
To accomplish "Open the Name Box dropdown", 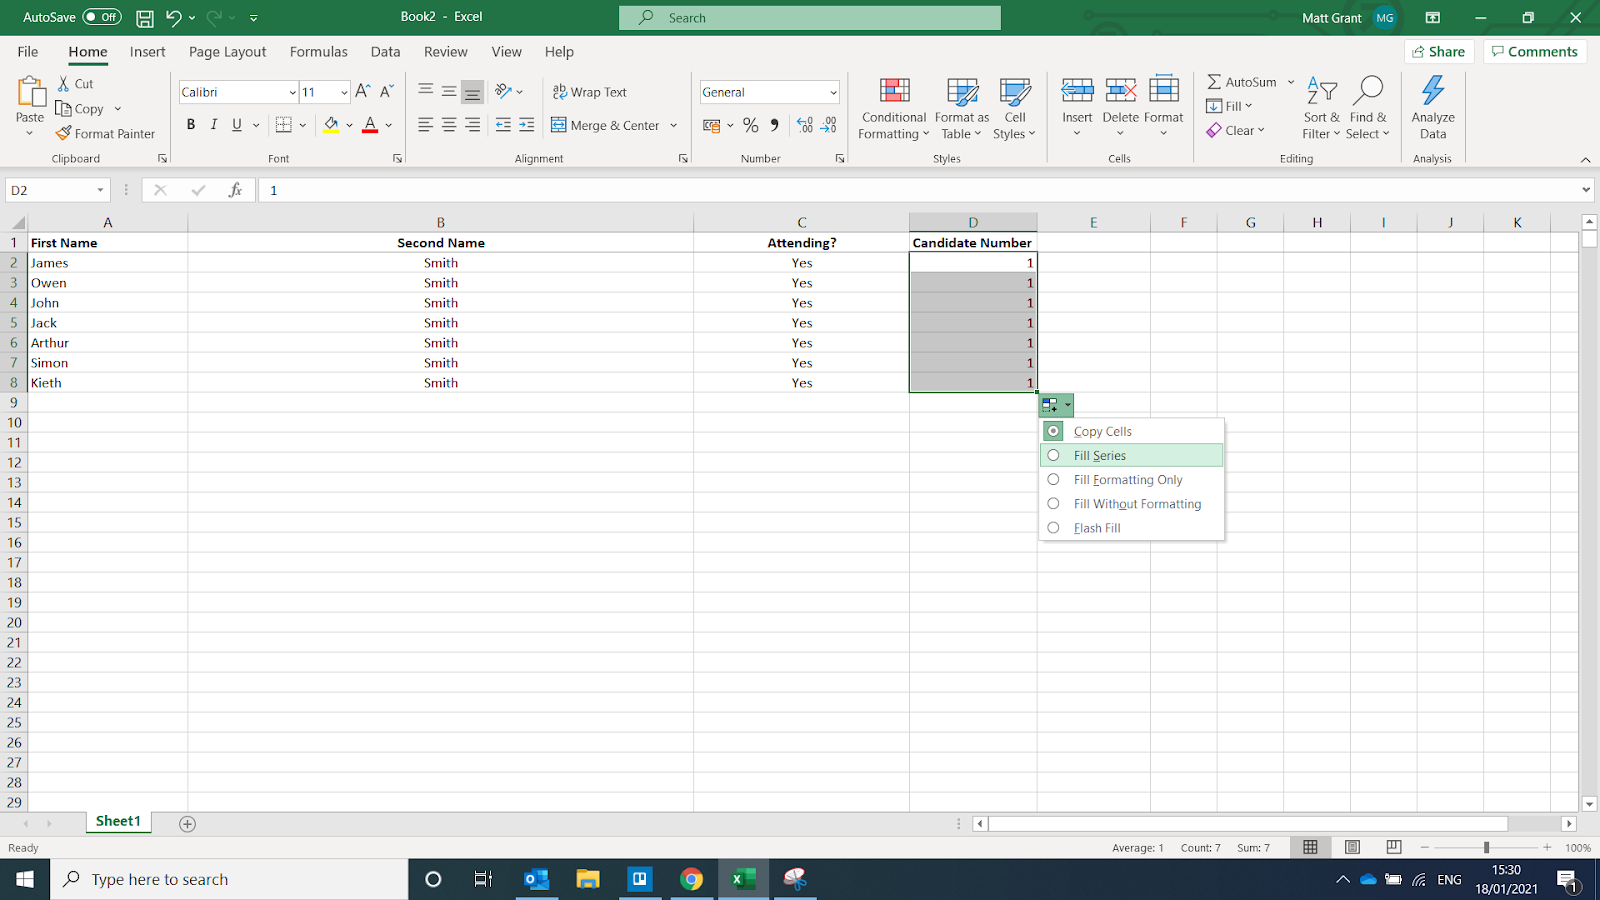I will [100, 190].
